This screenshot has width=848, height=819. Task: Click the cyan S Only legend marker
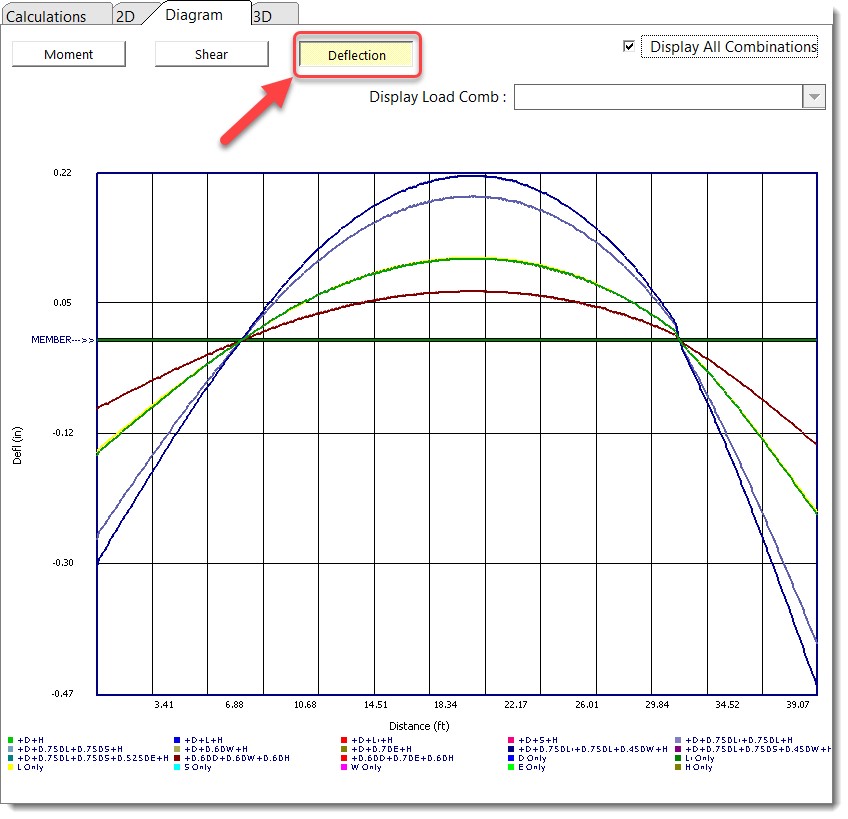(x=177, y=767)
